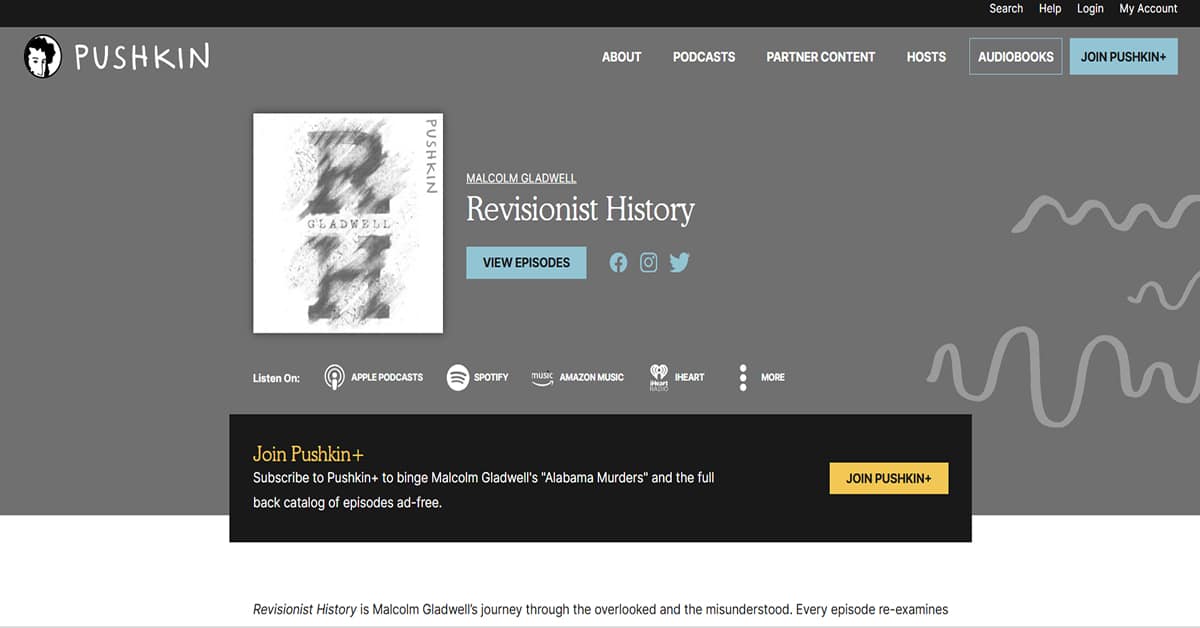This screenshot has height=628, width=1200.
Task: Open My Account link in top bar
Action: (x=1148, y=9)
